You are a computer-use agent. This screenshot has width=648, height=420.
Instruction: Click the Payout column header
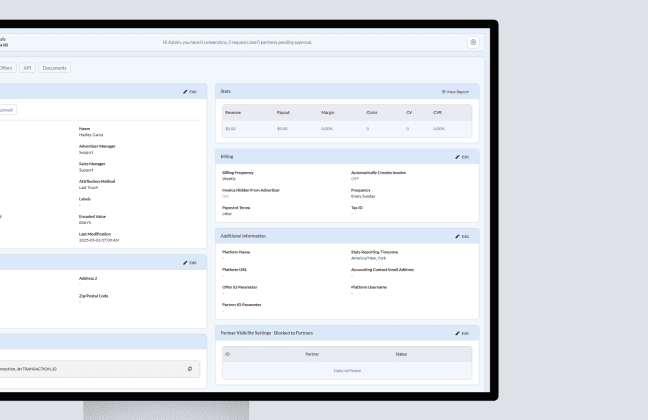[283, 112]
